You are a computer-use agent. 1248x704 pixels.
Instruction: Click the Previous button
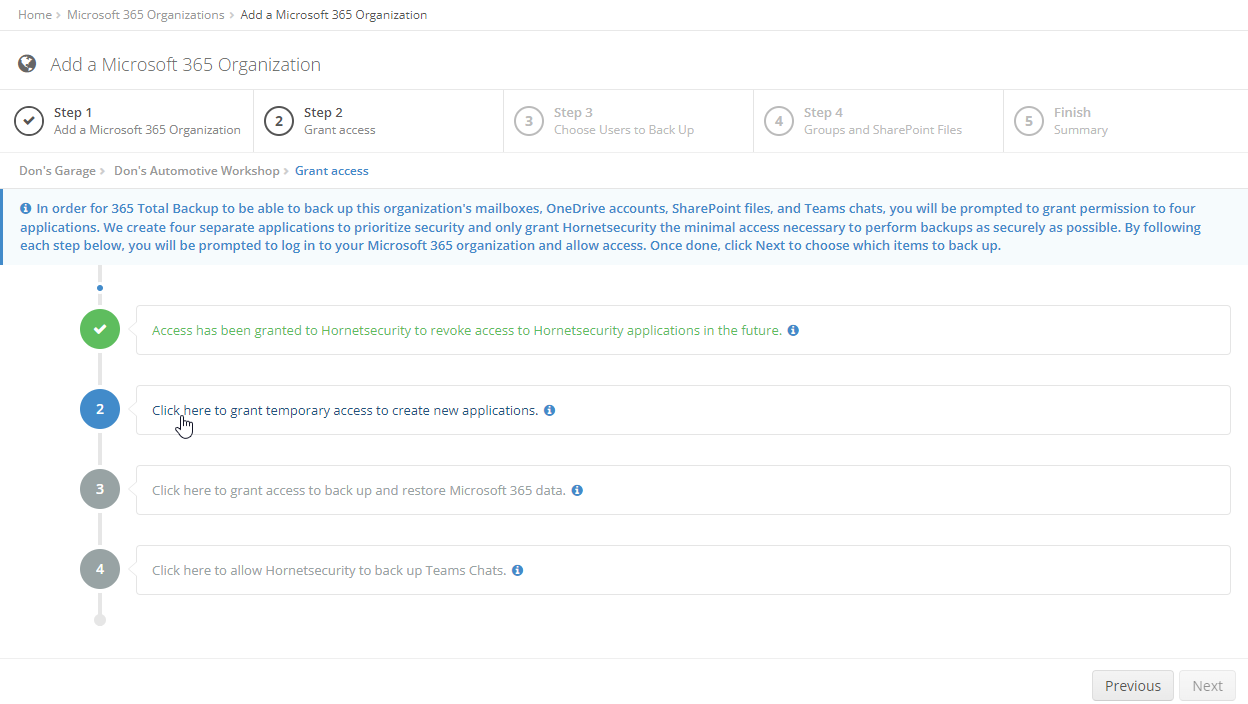(x=1133, y=685)
